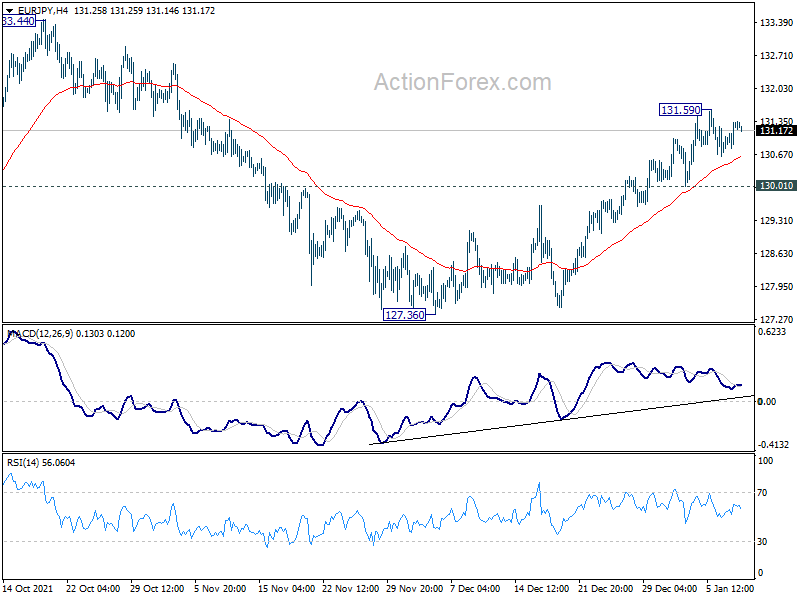
Task: Click the 130.670 price axis value
Action: [777, 155]
